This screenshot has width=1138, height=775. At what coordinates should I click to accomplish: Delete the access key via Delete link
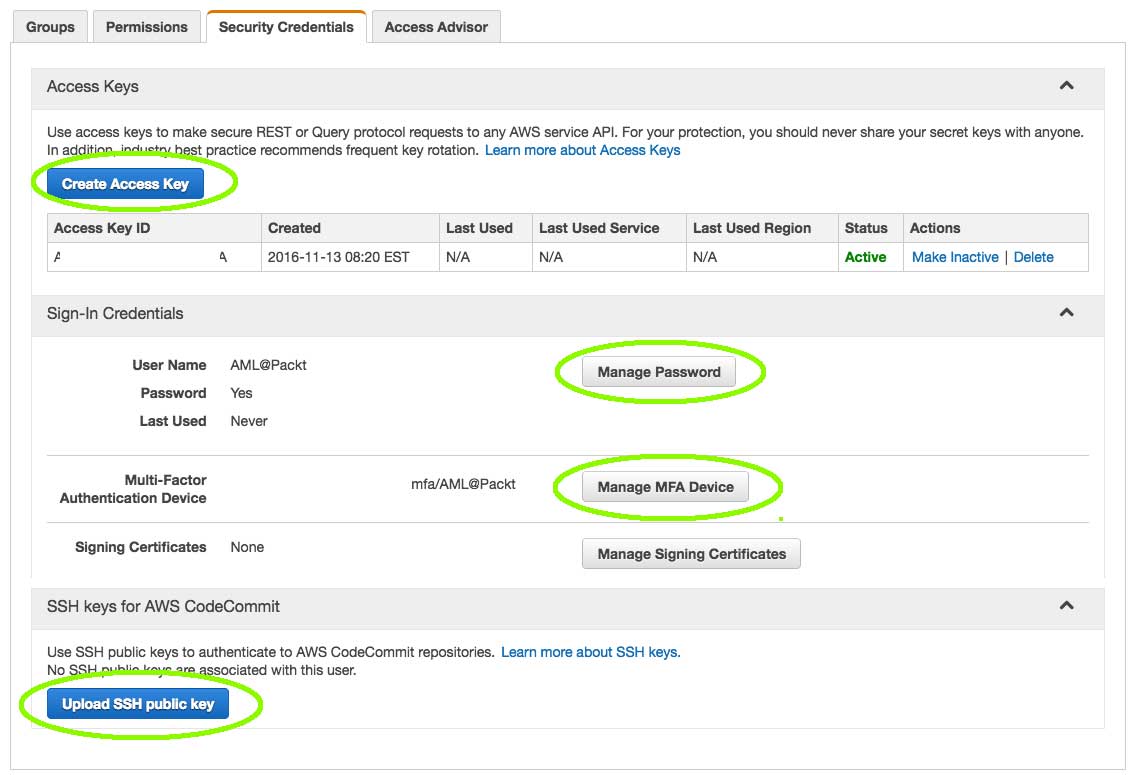(1033, 257)
